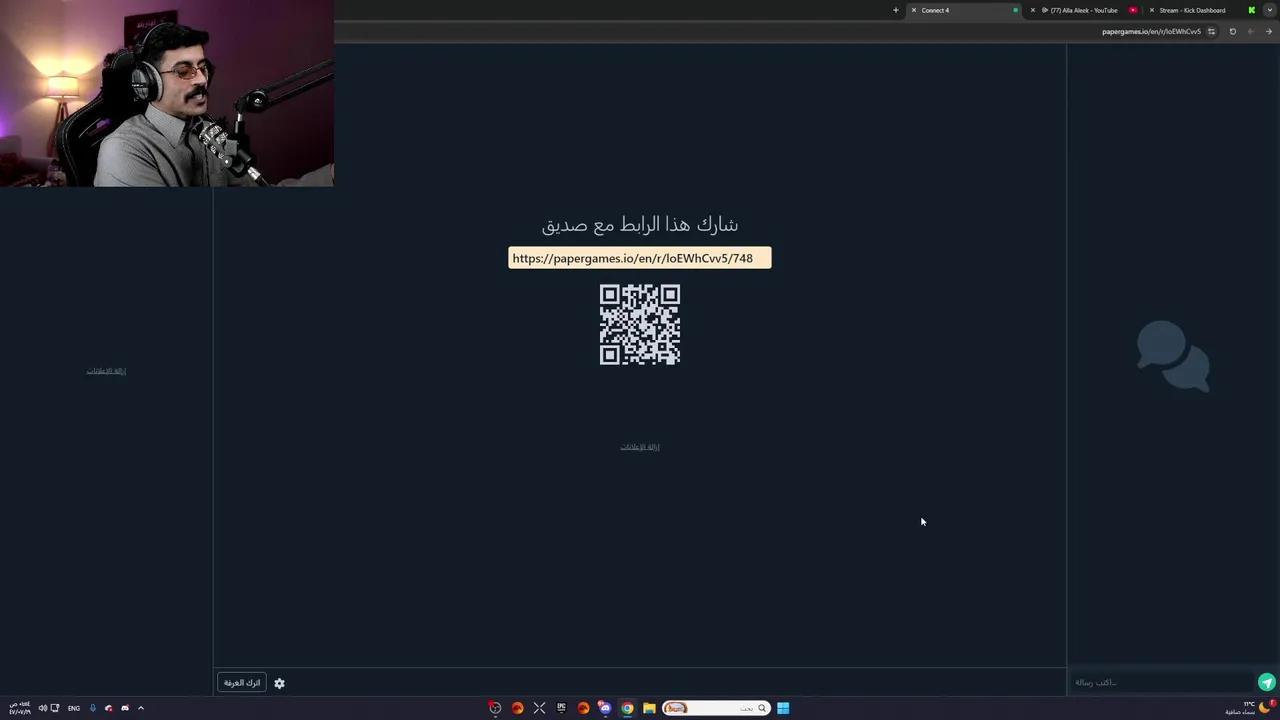Screen dimensions: 1280x720
Task: Open Google Chrome from taskbar
Action: coord(627,708)
